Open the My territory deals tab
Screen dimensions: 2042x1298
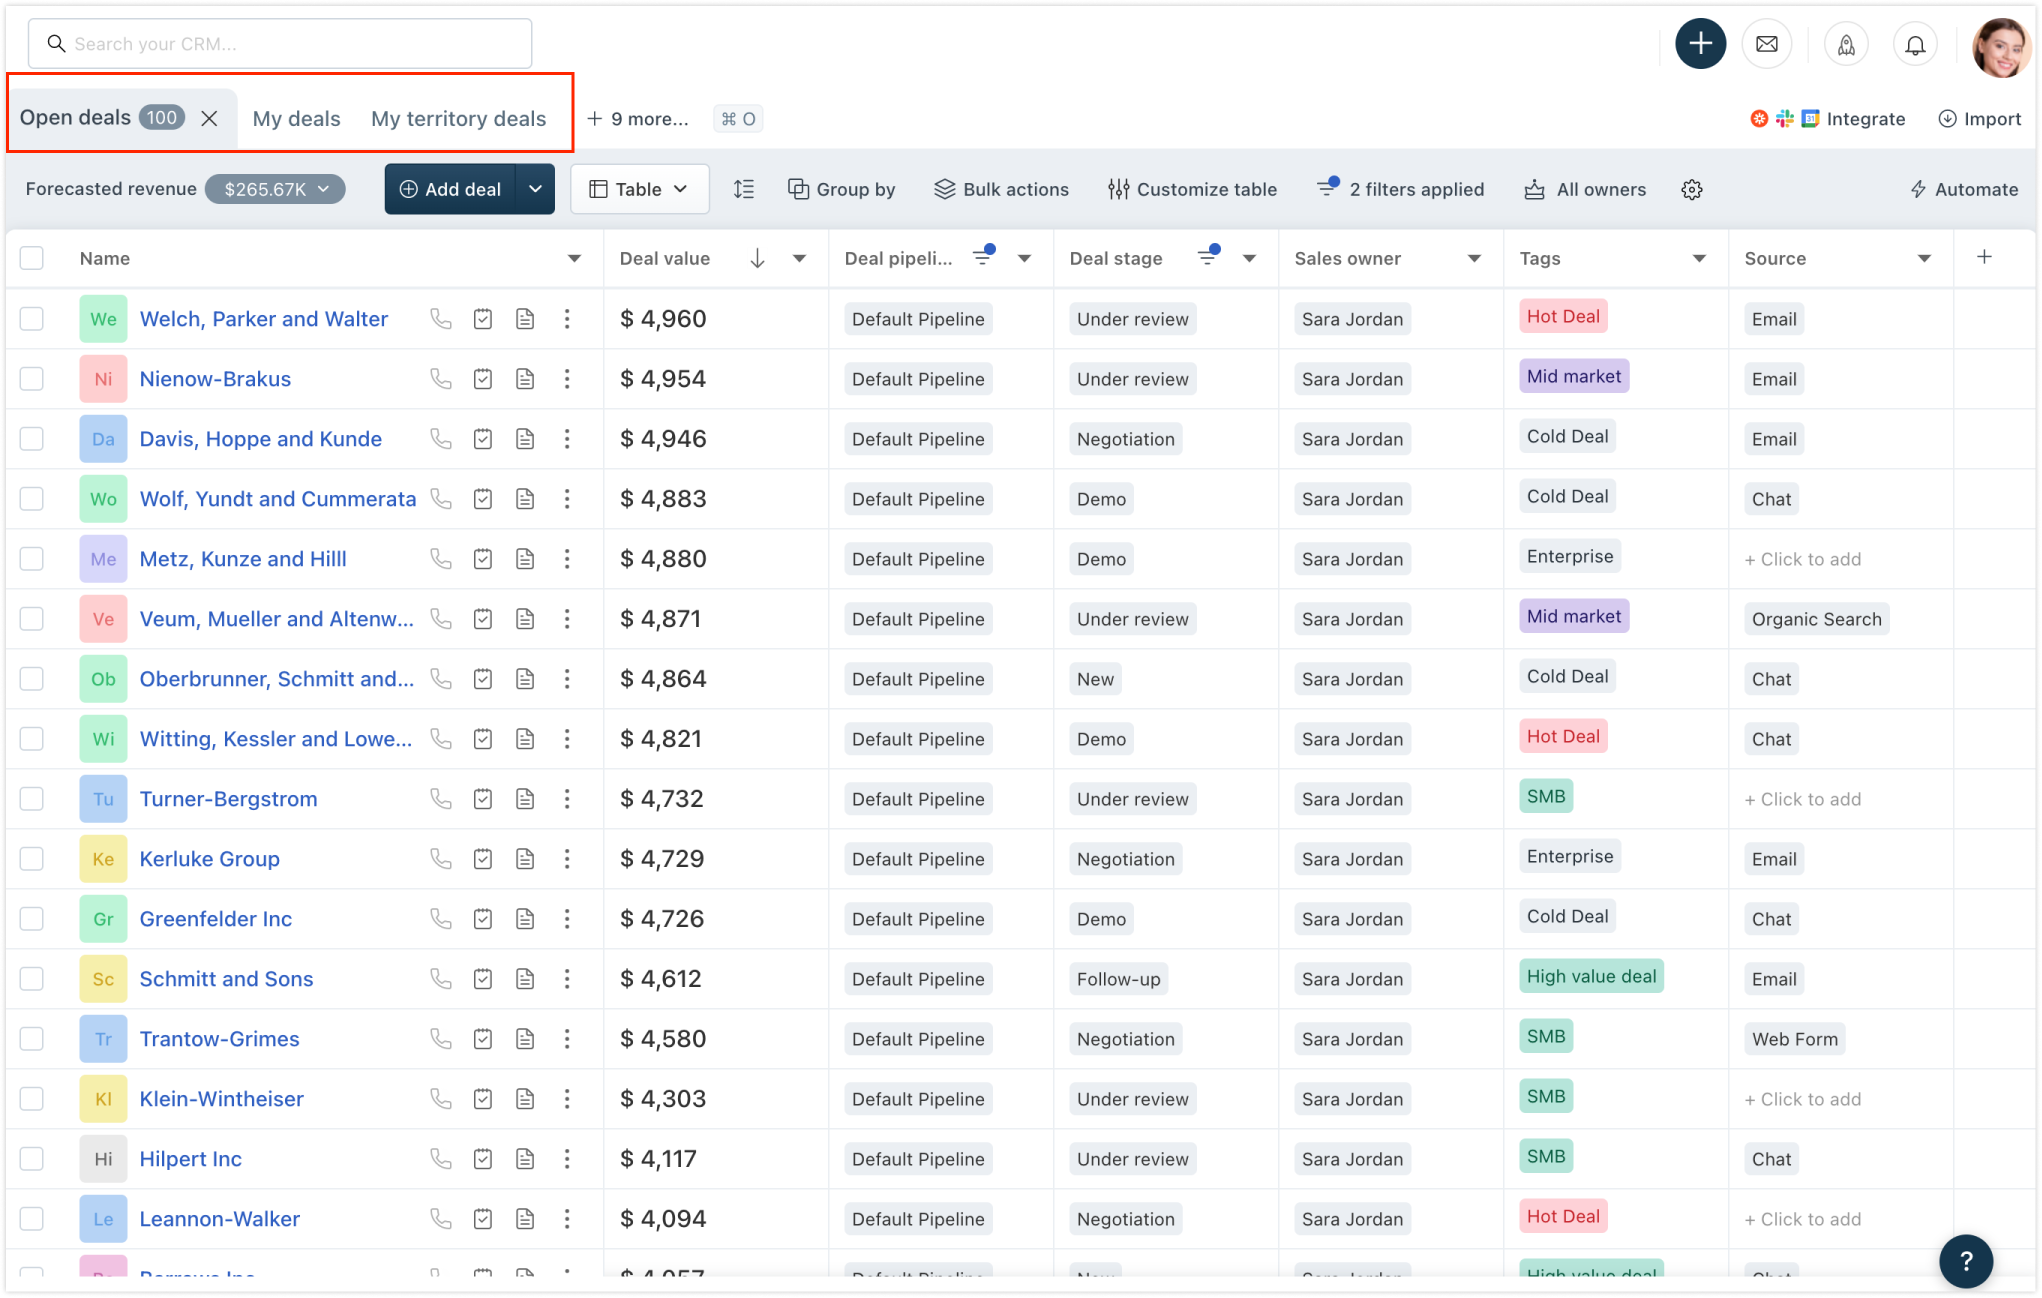click(x=458, y=117)
